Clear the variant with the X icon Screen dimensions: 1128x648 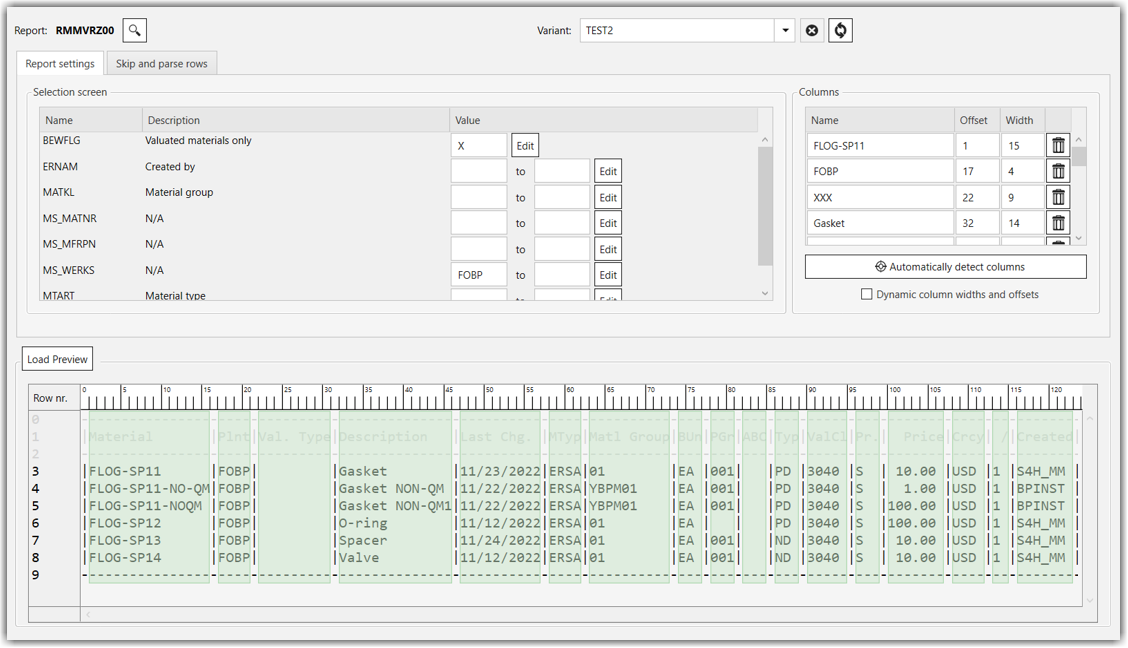(x=812, y=31)
